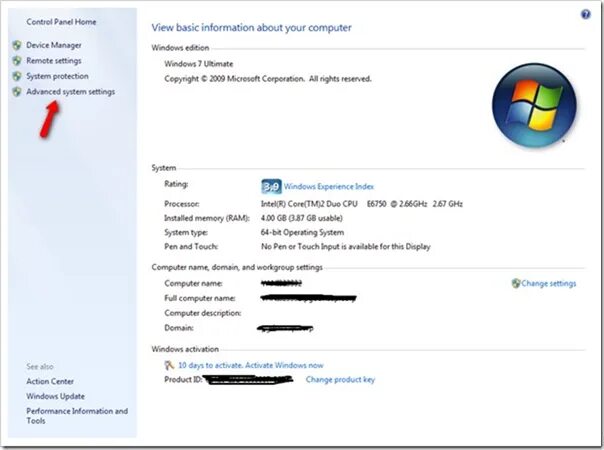Open Windows Experience Index link
604x450 pixels.
click(329, 187)
